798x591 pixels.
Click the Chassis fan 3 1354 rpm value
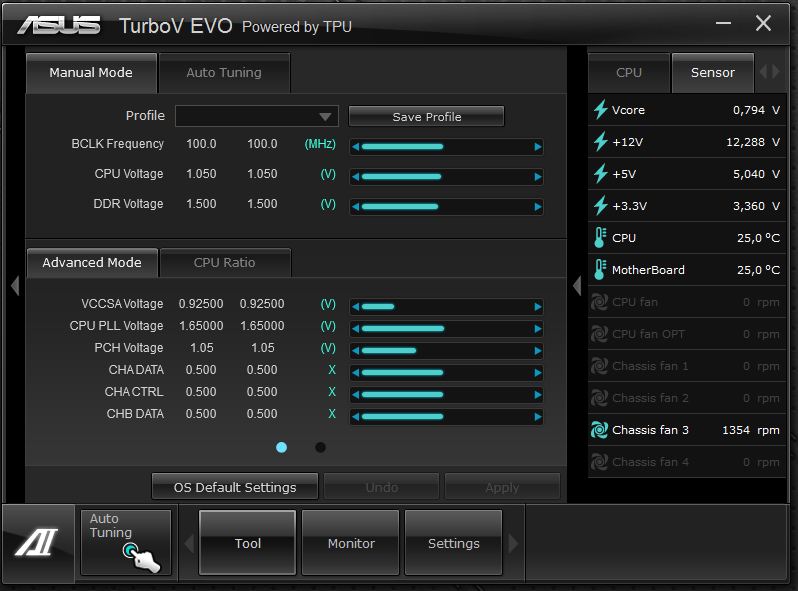pos(751,430)
